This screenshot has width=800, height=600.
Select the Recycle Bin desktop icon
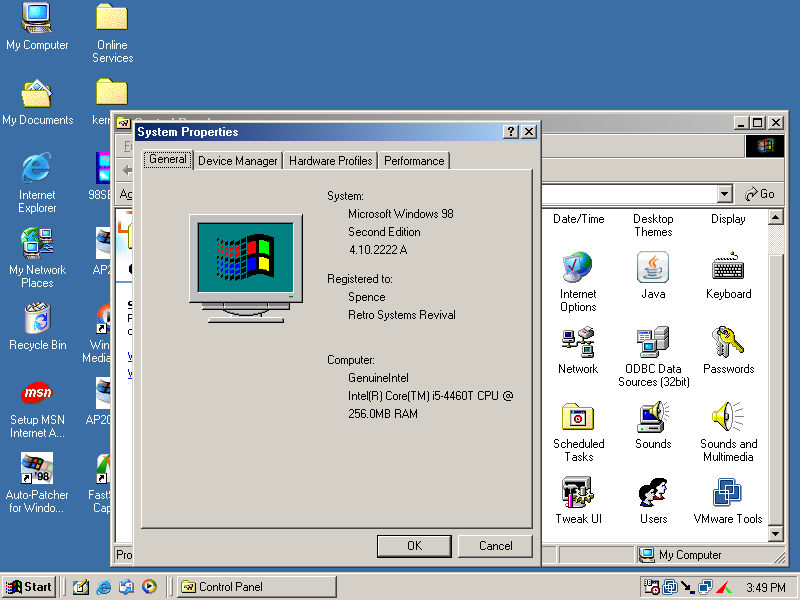tap(37, 318)
